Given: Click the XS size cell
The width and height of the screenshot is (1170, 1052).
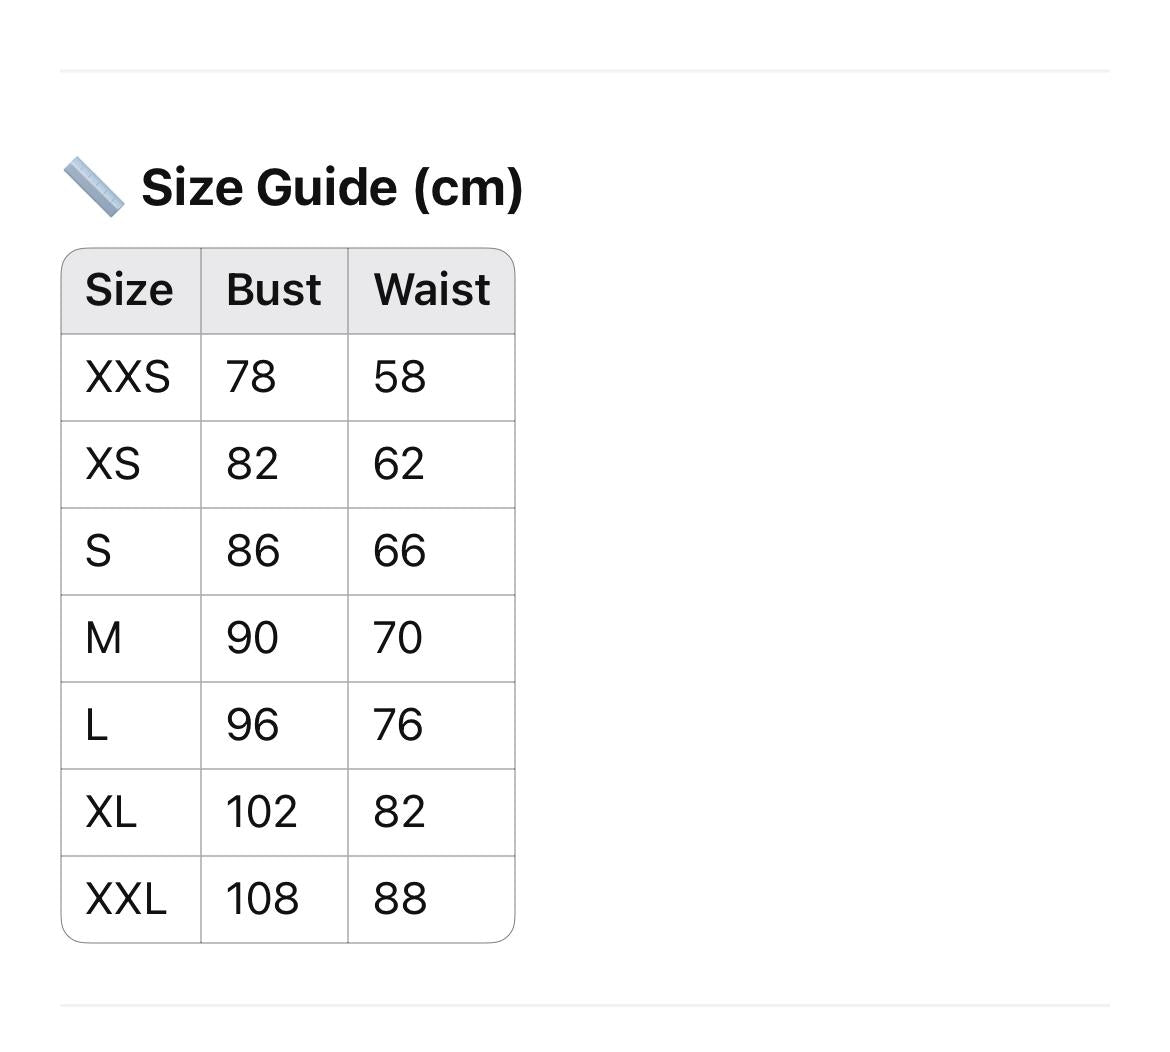Looking at the screenshot, I should coord(131,465).
